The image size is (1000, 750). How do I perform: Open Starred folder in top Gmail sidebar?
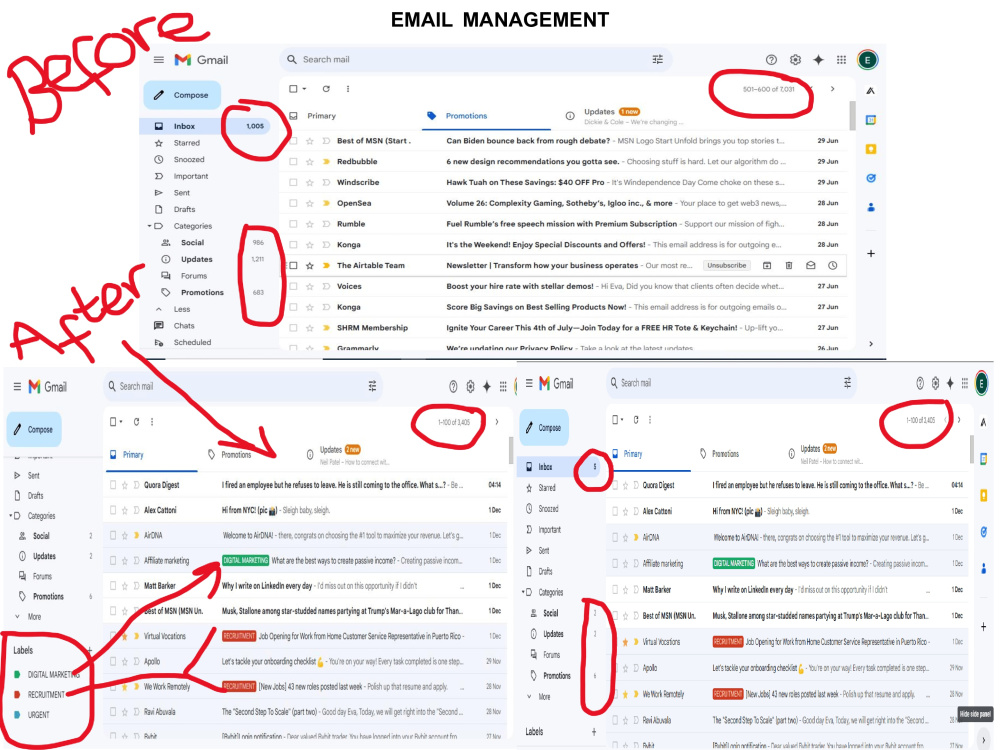pyautogui.click(x=186, y=143)
